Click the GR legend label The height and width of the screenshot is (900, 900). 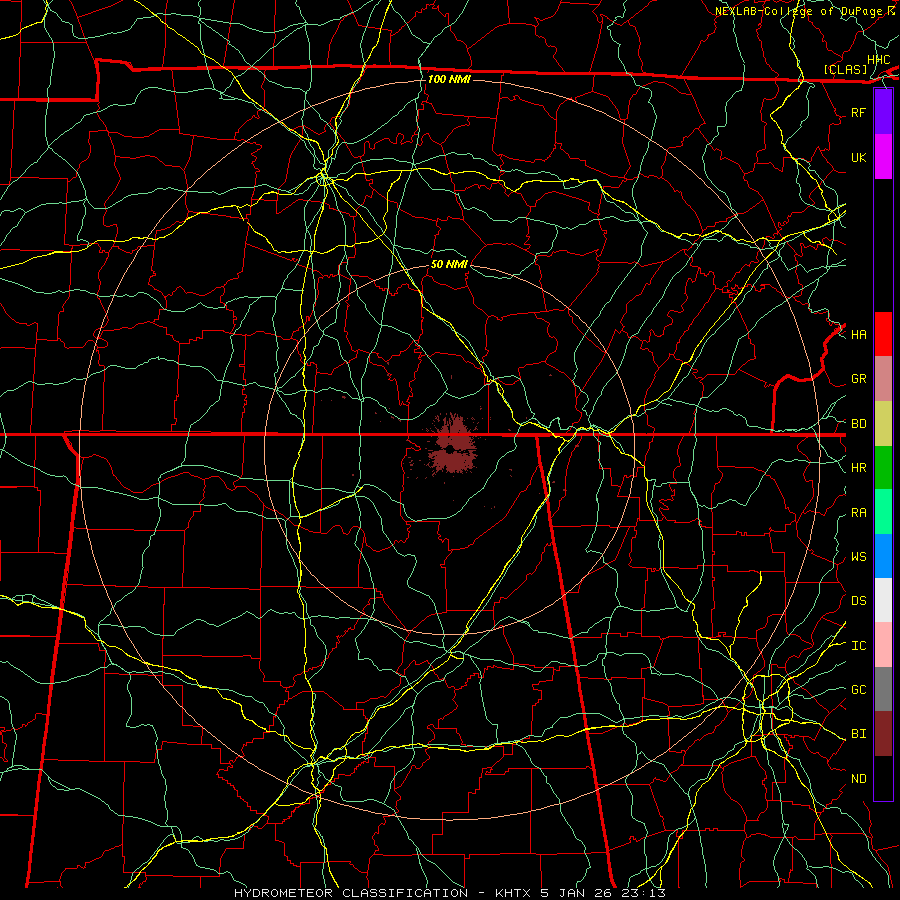[x=859, y=379]
